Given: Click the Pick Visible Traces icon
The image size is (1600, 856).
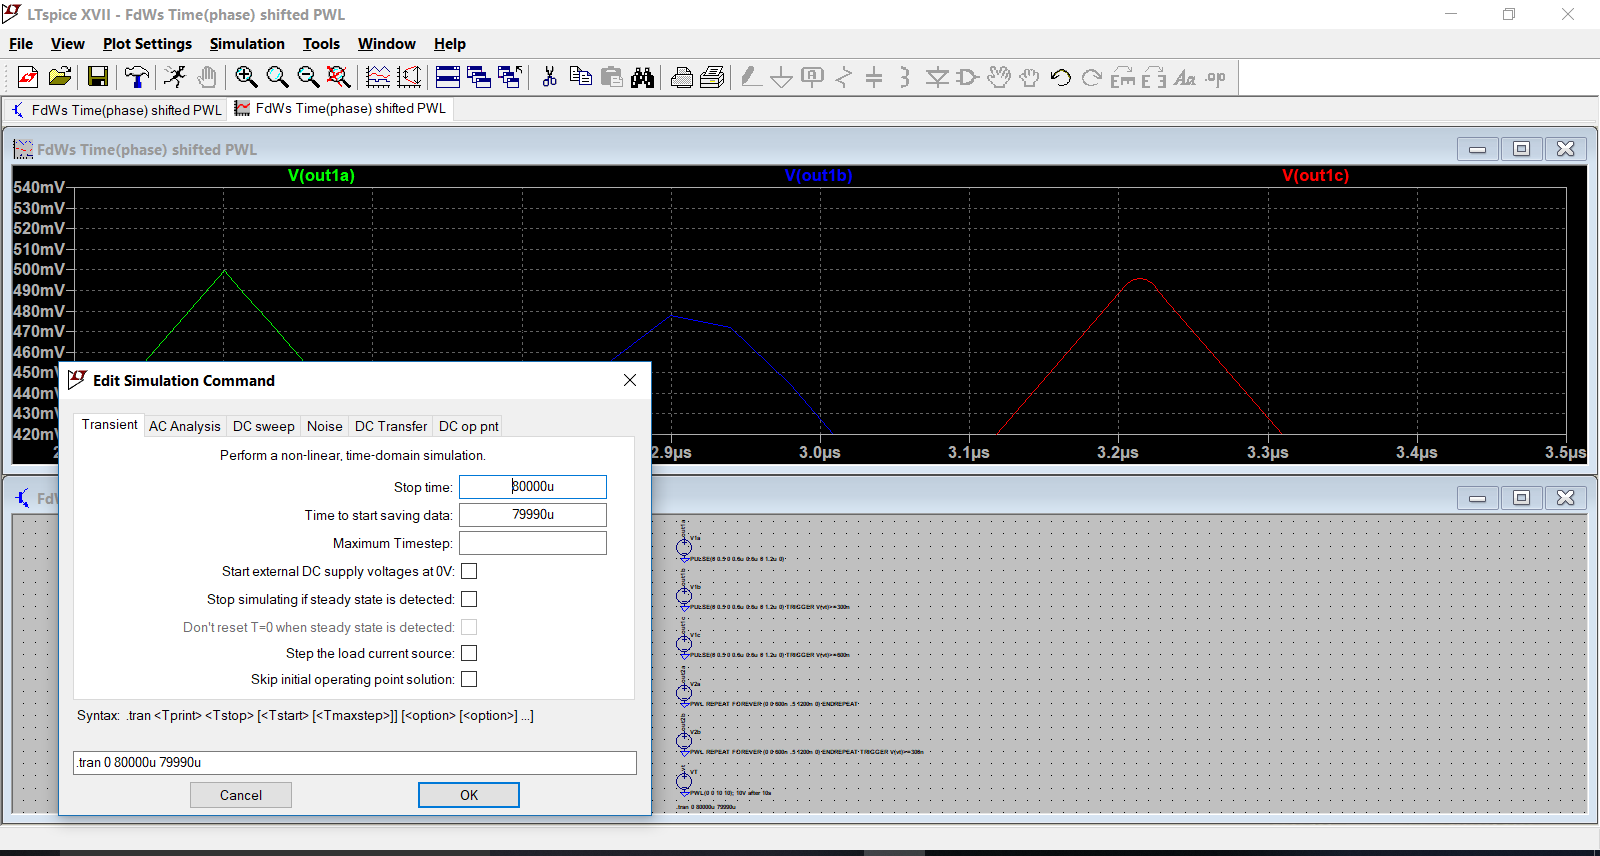Looking at the screenshot, I should 378,77.
